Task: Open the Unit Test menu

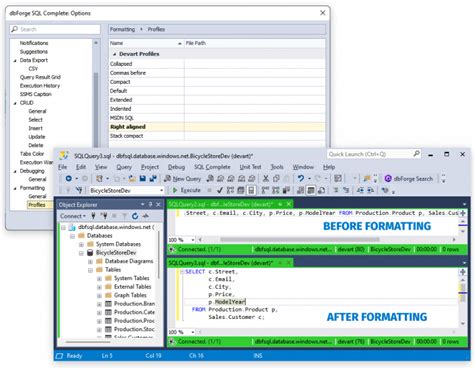Action: click(250, 167)
